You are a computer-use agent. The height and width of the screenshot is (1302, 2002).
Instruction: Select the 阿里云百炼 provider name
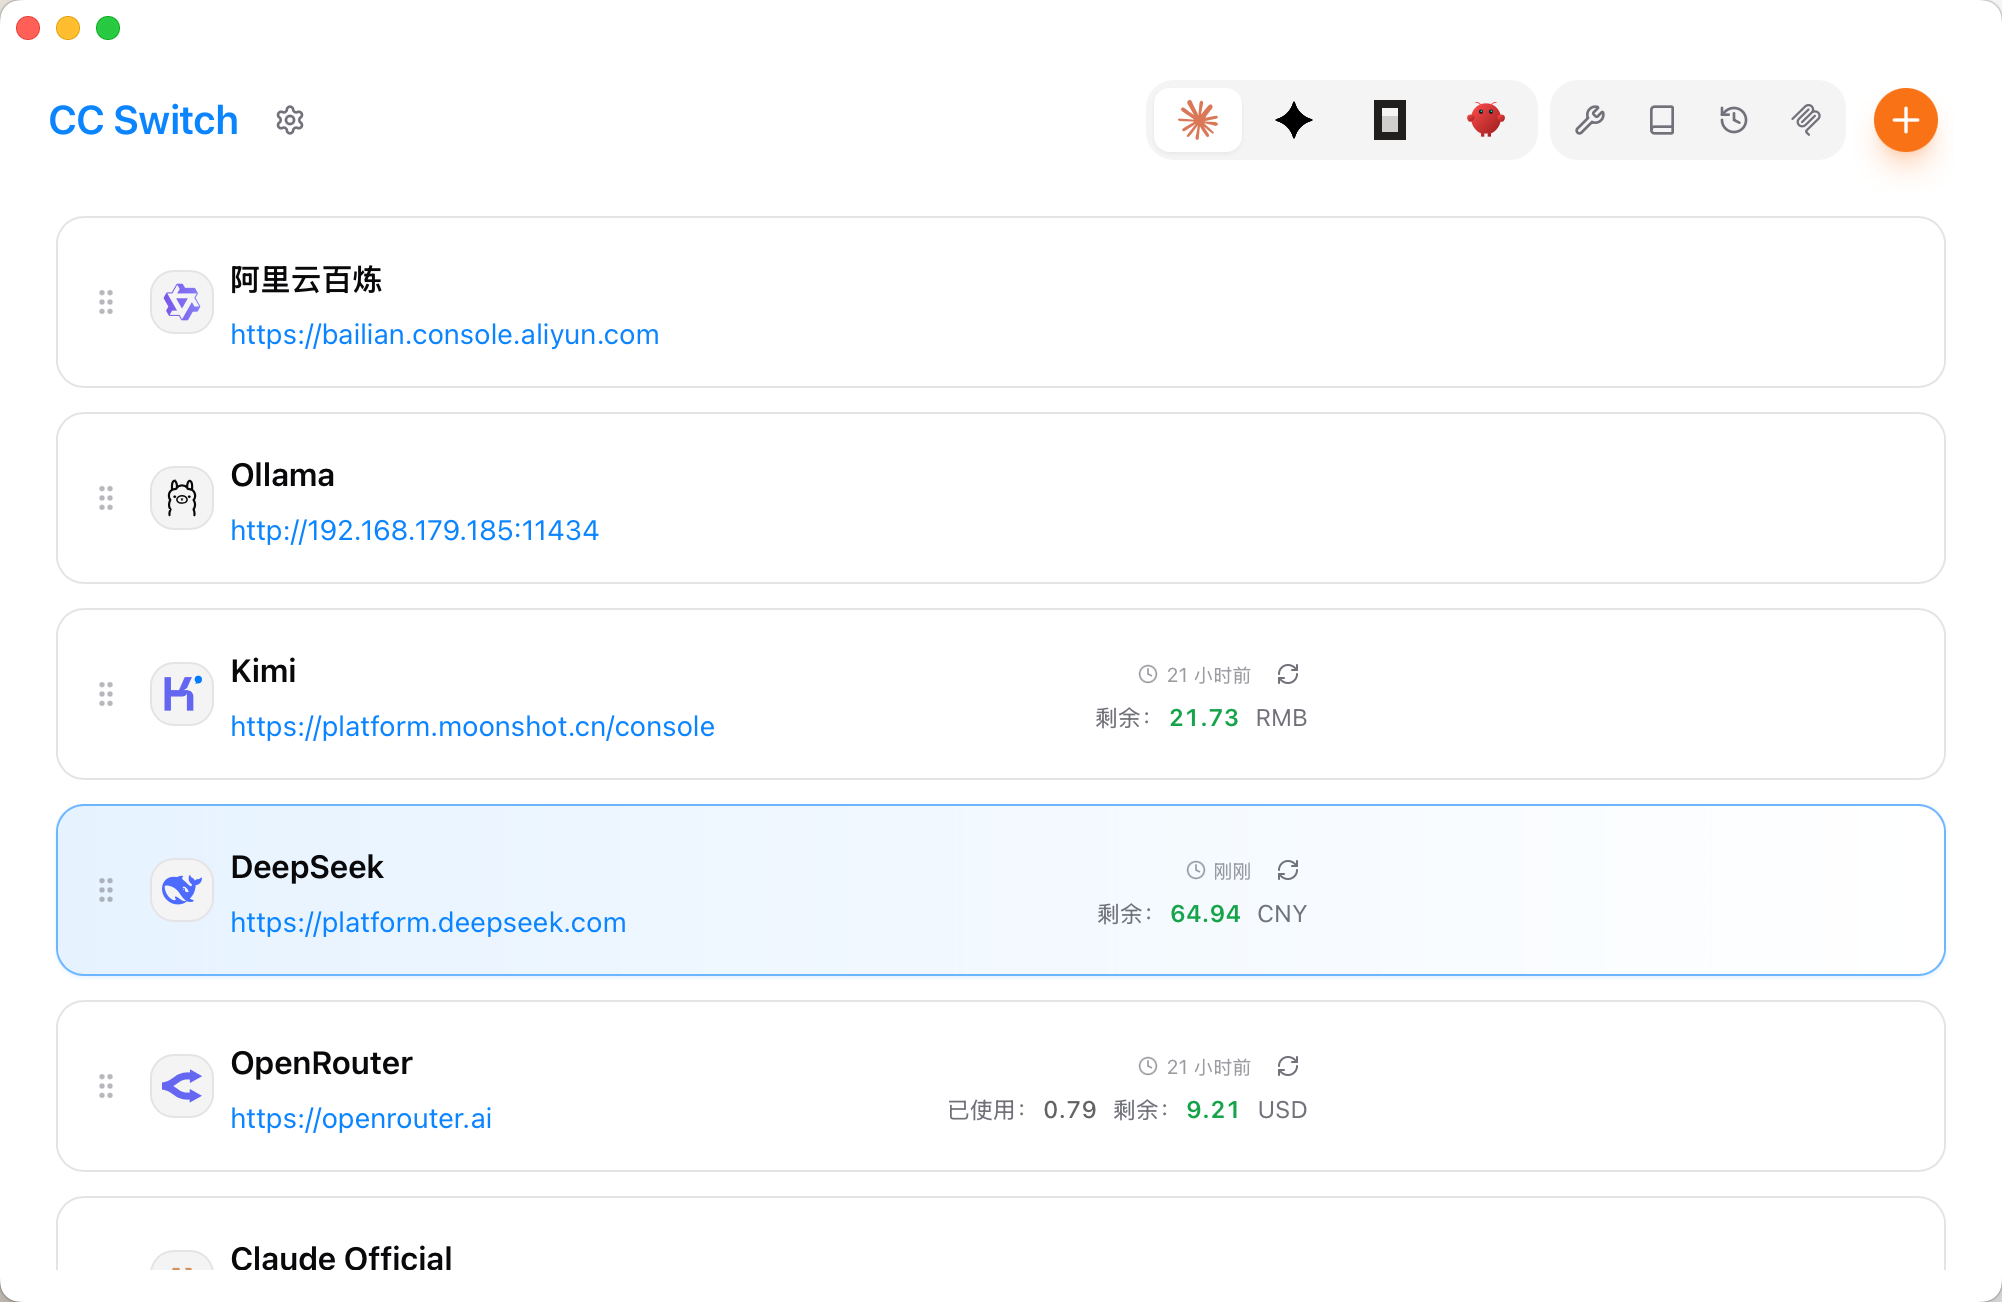[306, 279]
